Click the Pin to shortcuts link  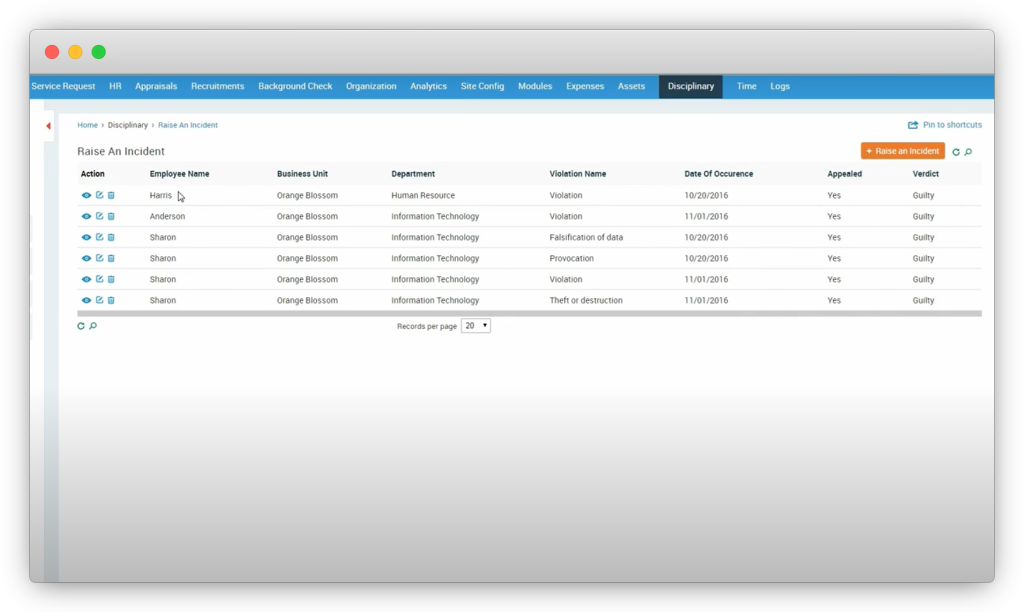(945, 125)
